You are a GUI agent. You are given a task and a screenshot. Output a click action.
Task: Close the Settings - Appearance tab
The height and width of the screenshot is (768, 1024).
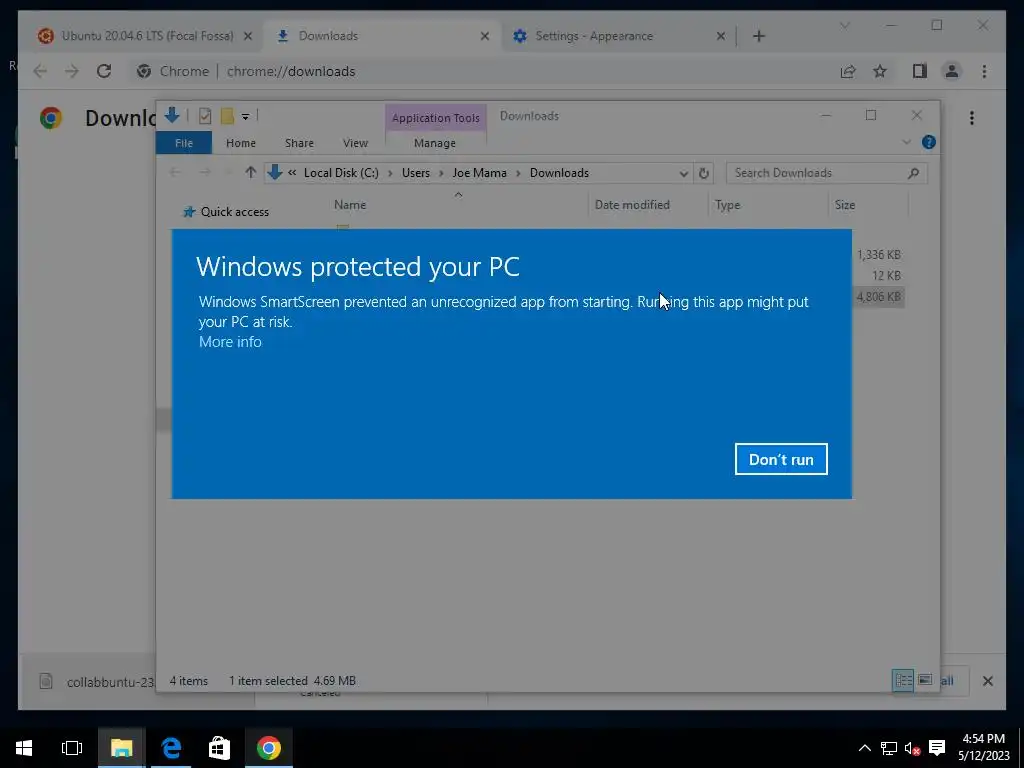720,37
